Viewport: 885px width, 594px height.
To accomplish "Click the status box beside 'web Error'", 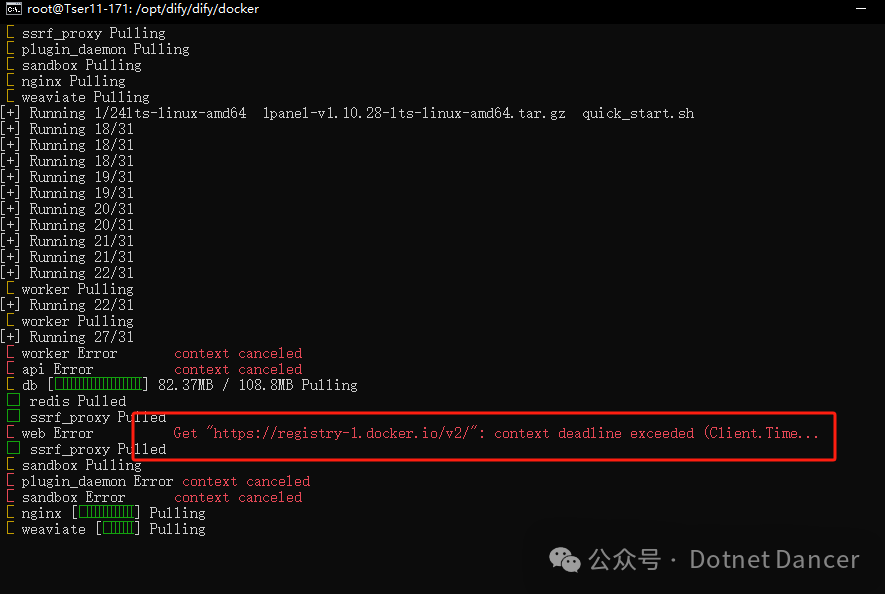I will point(10,433).
